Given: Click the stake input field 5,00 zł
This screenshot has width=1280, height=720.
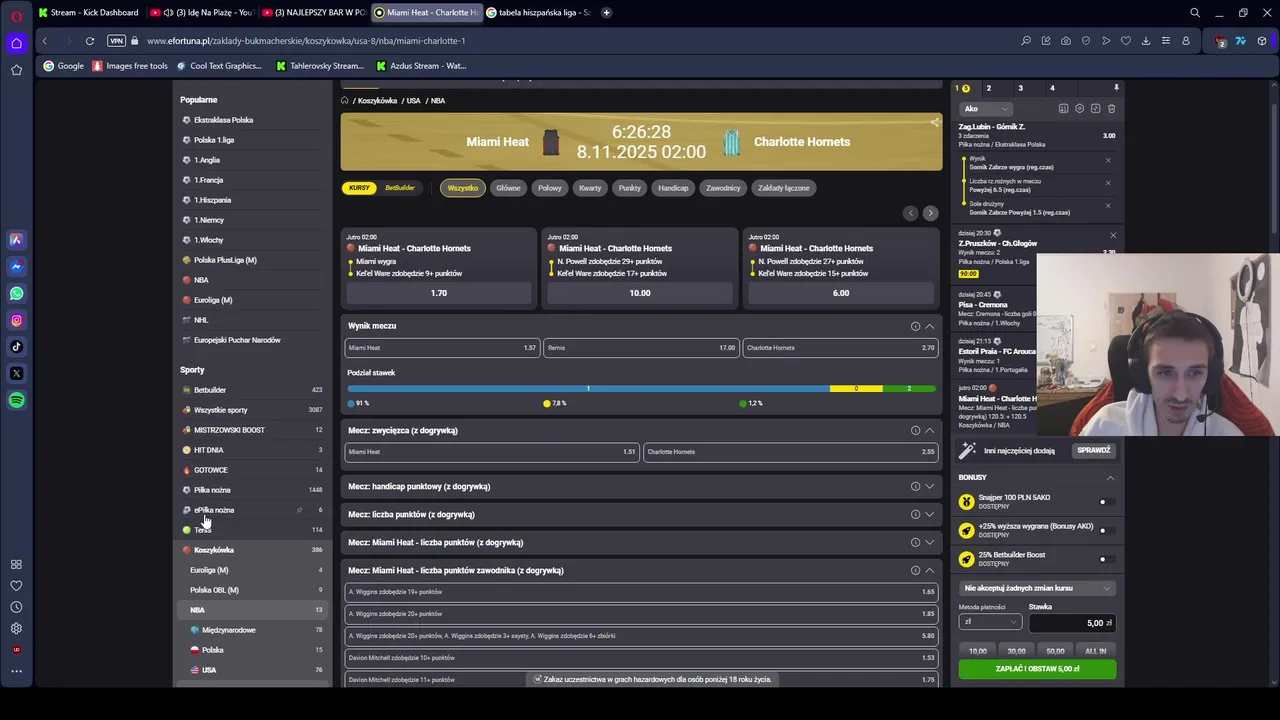Looking at the screenshot, I should [x=1071, y=623].
